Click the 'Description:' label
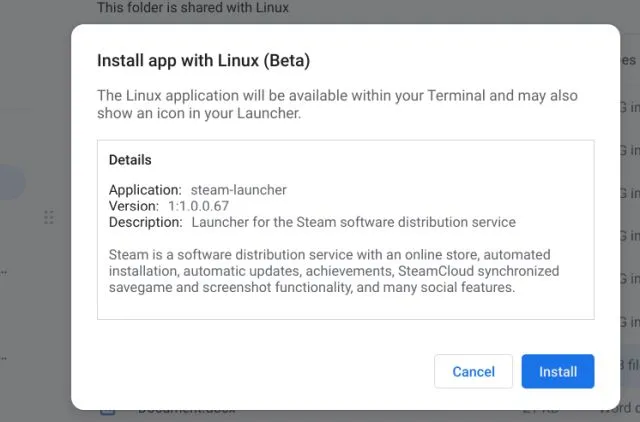Image resolution: width=640 pixels, height=422 pixels. tap(146, 221)
